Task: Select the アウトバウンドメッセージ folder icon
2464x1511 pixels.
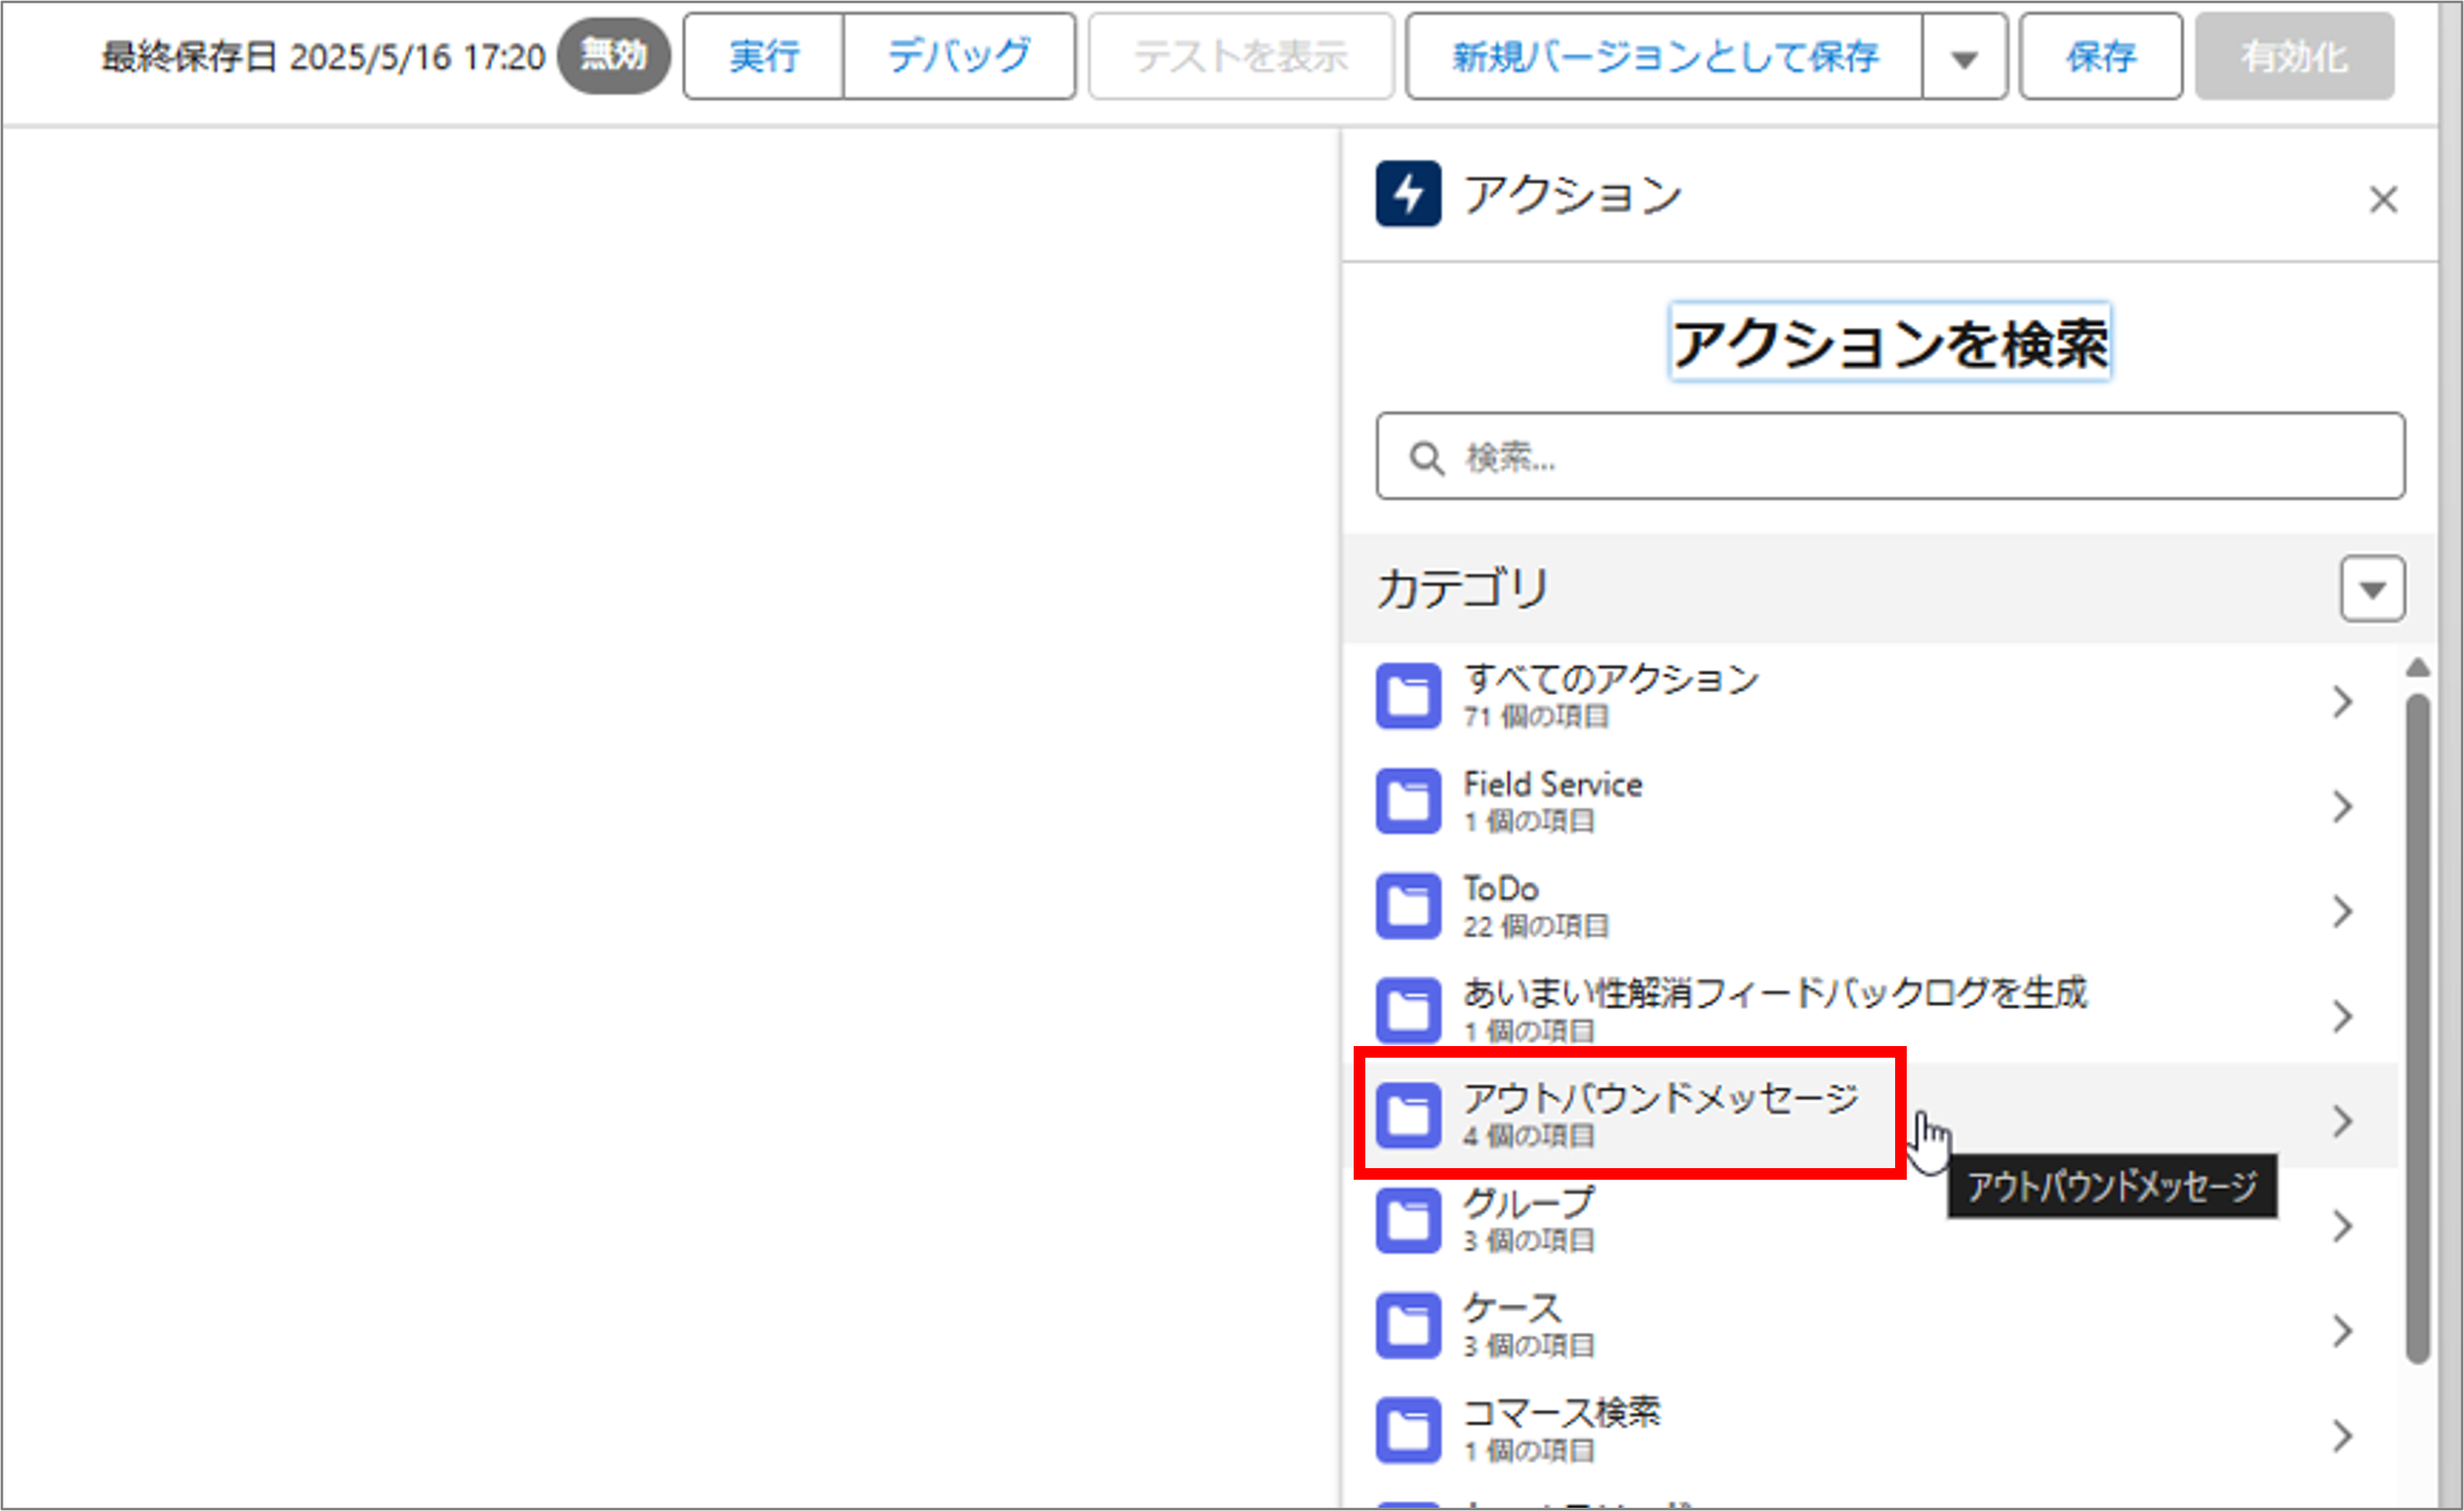Action: pos(1409,1115)
